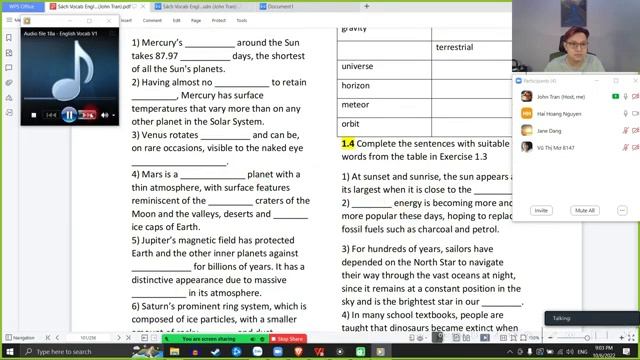Open the Edit ribbon tab
Viewport: 640px width, 360px height.
pos(176,20)
